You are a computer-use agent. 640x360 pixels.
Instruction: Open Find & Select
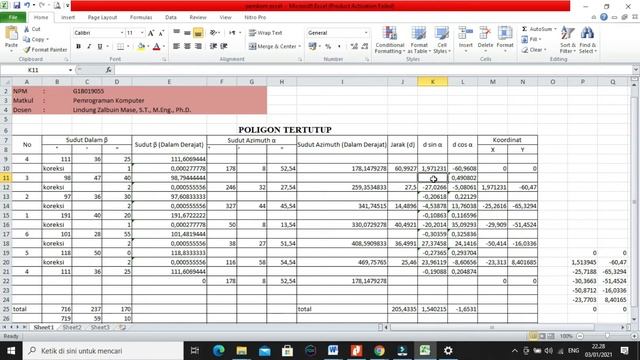587,40
